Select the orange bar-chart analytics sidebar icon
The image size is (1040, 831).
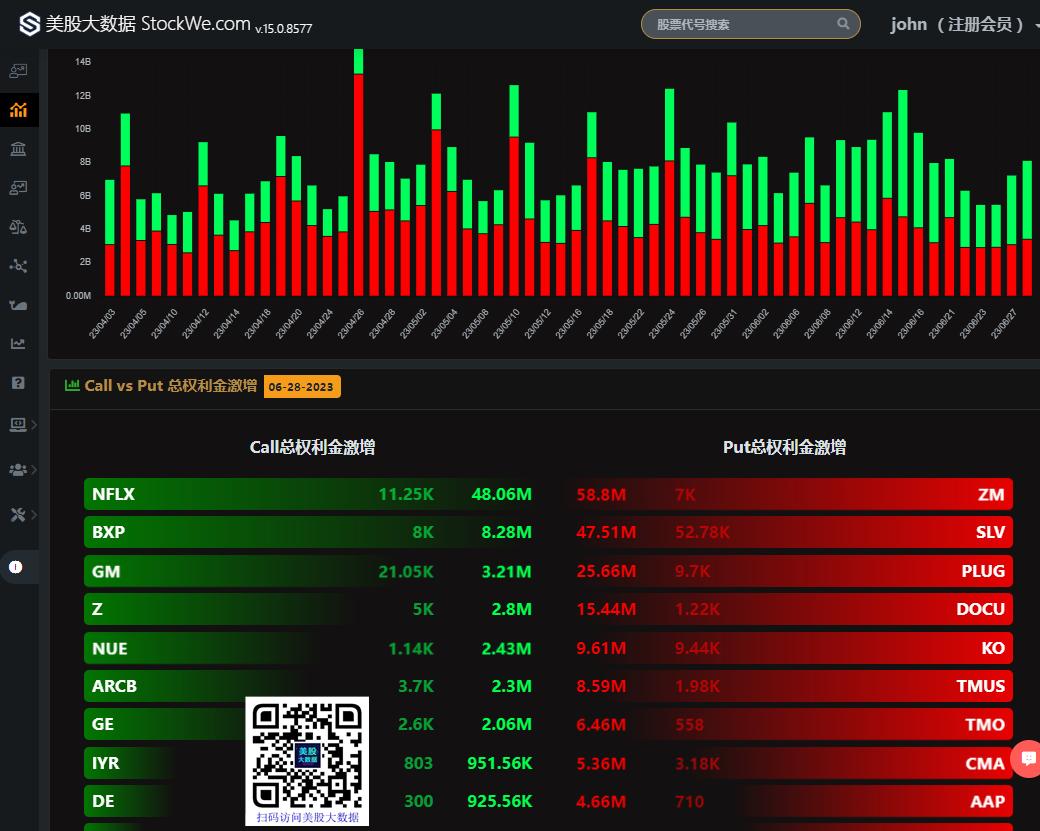click(19, 109)
